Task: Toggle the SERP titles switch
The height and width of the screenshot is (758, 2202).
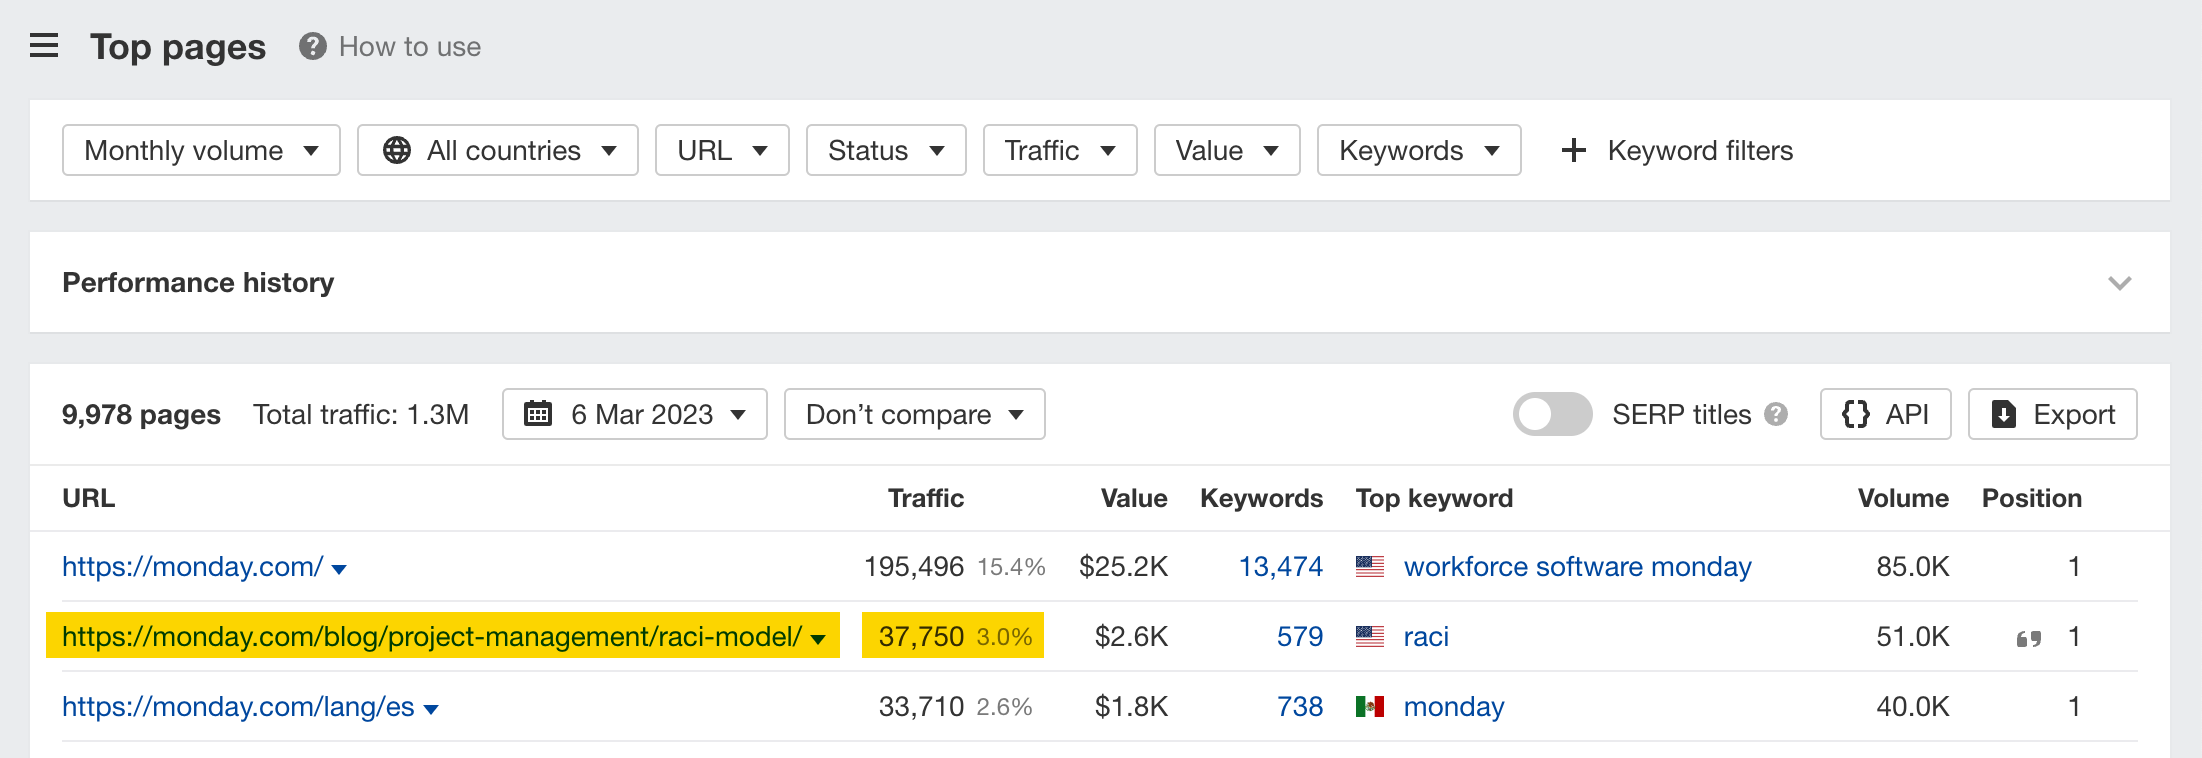Action: point(1552,414)
